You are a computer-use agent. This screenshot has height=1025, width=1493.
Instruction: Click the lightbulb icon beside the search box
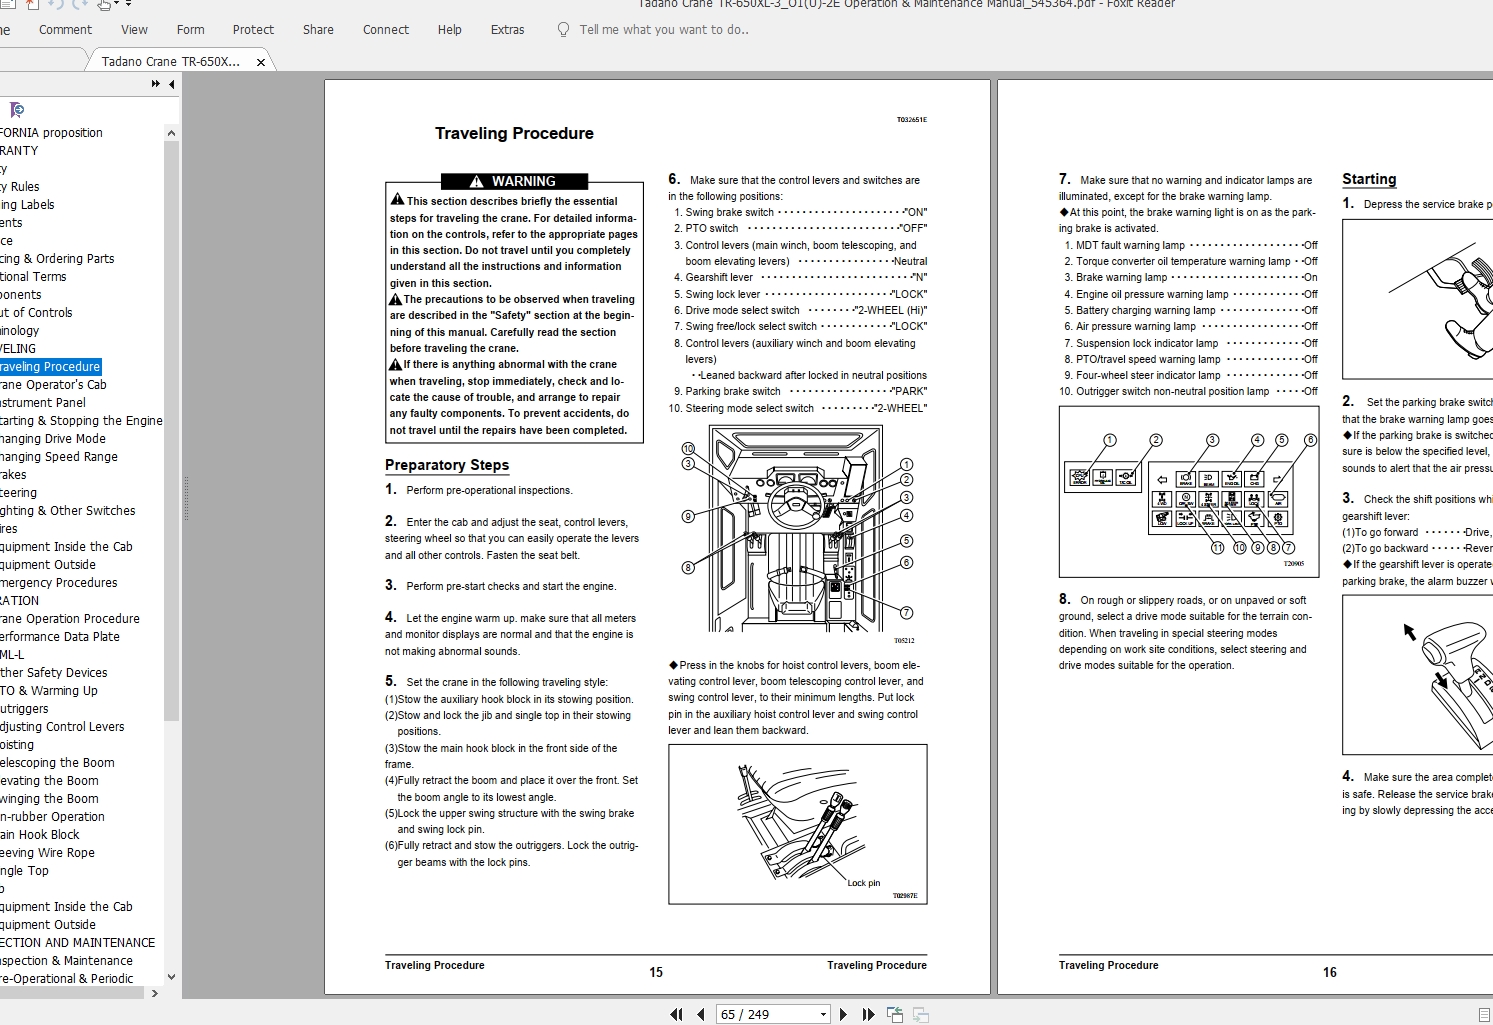tap(562, 30)
